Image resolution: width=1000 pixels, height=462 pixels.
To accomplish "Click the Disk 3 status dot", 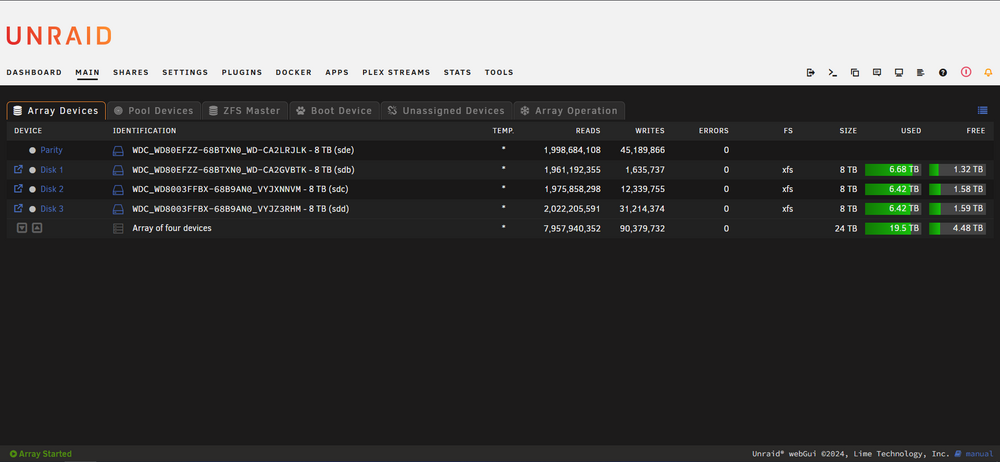I will pos(32,209).
